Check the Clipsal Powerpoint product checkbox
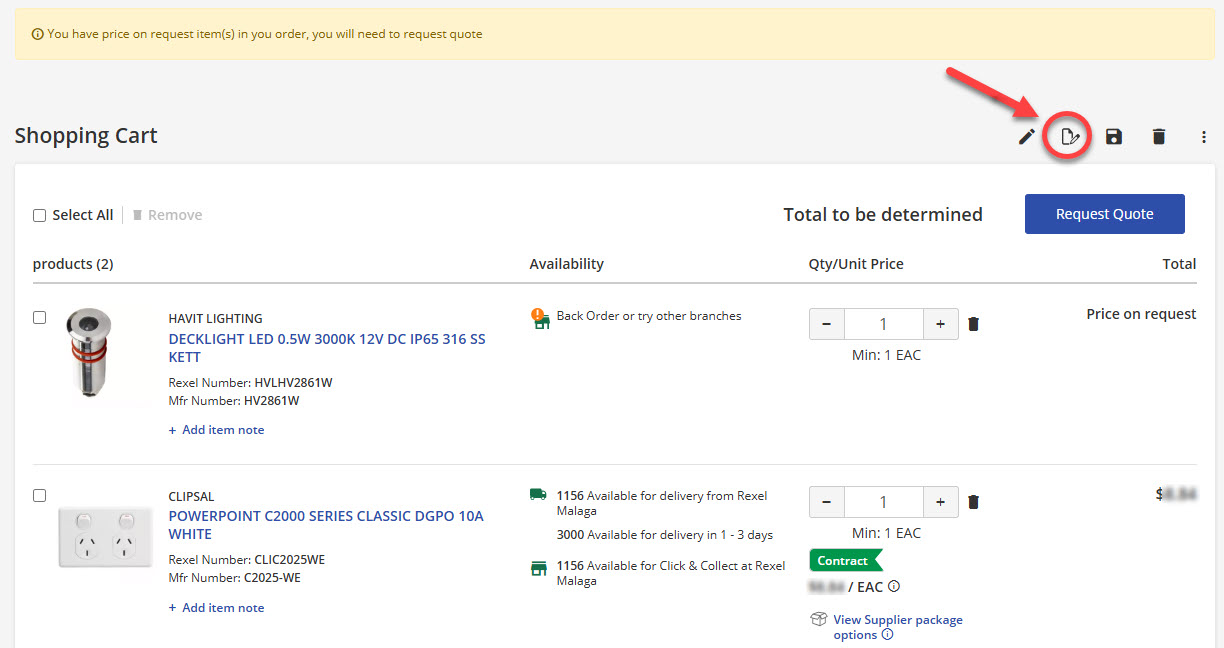This screenshot has width=1224, height=648. tap(40, 496)
